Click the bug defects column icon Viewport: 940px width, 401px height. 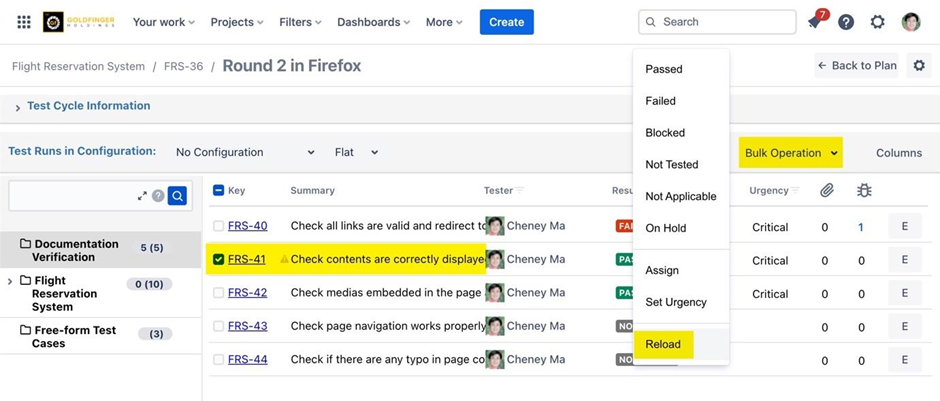(x=864, y=190)
